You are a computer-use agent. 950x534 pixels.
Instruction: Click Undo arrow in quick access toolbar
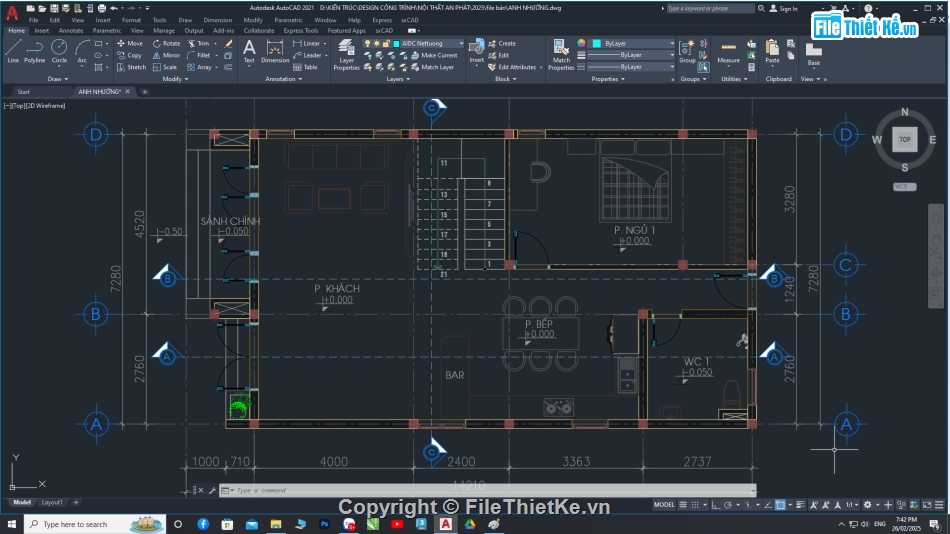click(114, 8)
